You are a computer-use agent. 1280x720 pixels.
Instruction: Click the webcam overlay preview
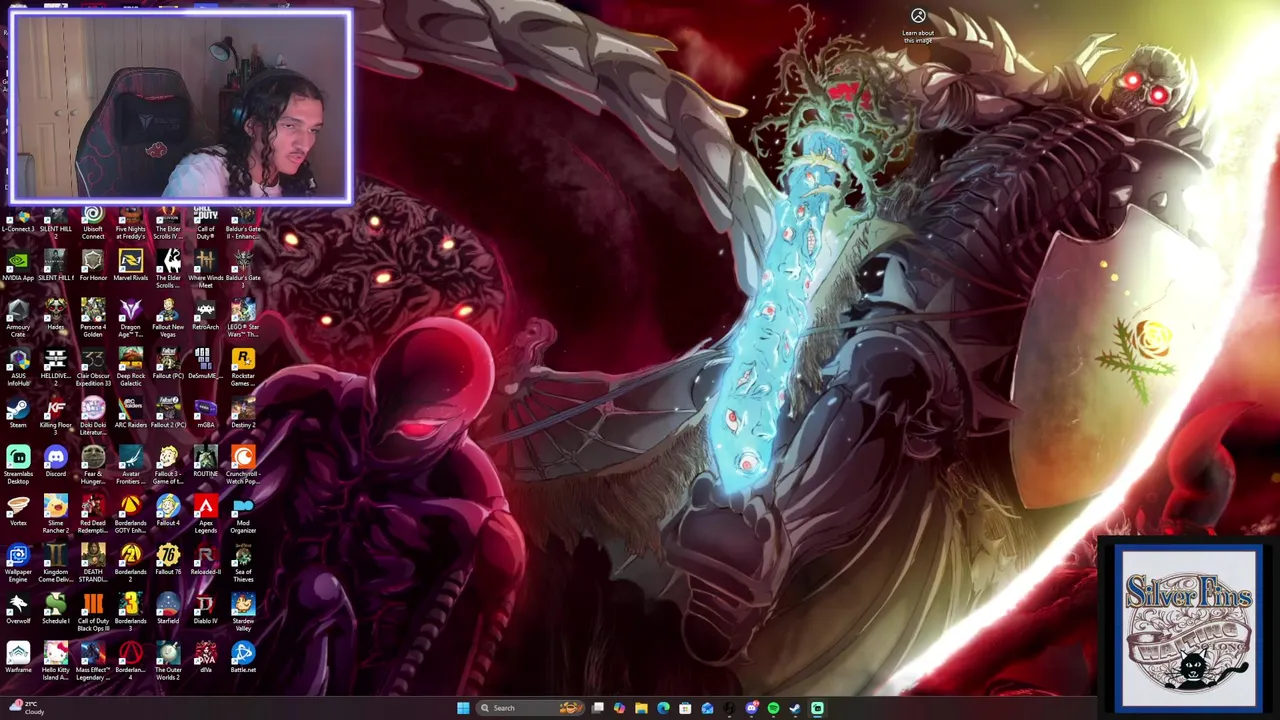point(181,107)
